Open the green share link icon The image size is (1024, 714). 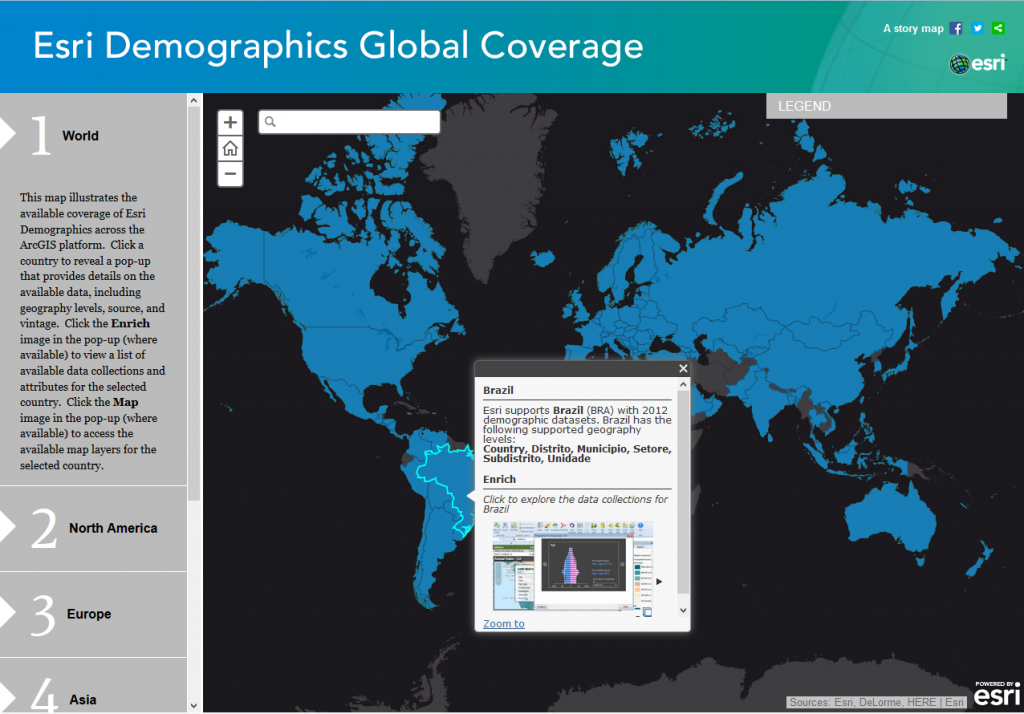click(x=998, y=28)
